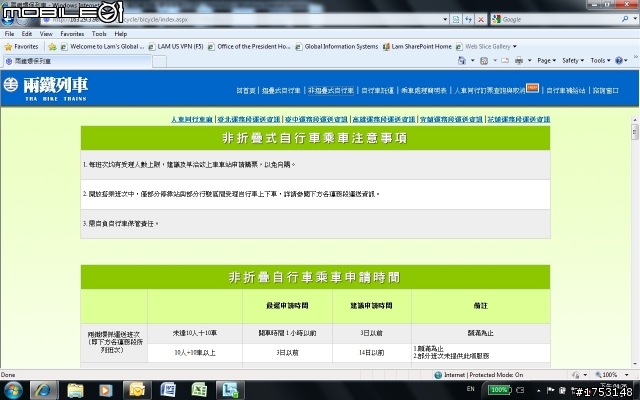The width and height of the screenshot is (640, 400).
Task: Click the page scrollbar up arrow
Action: 634,120
